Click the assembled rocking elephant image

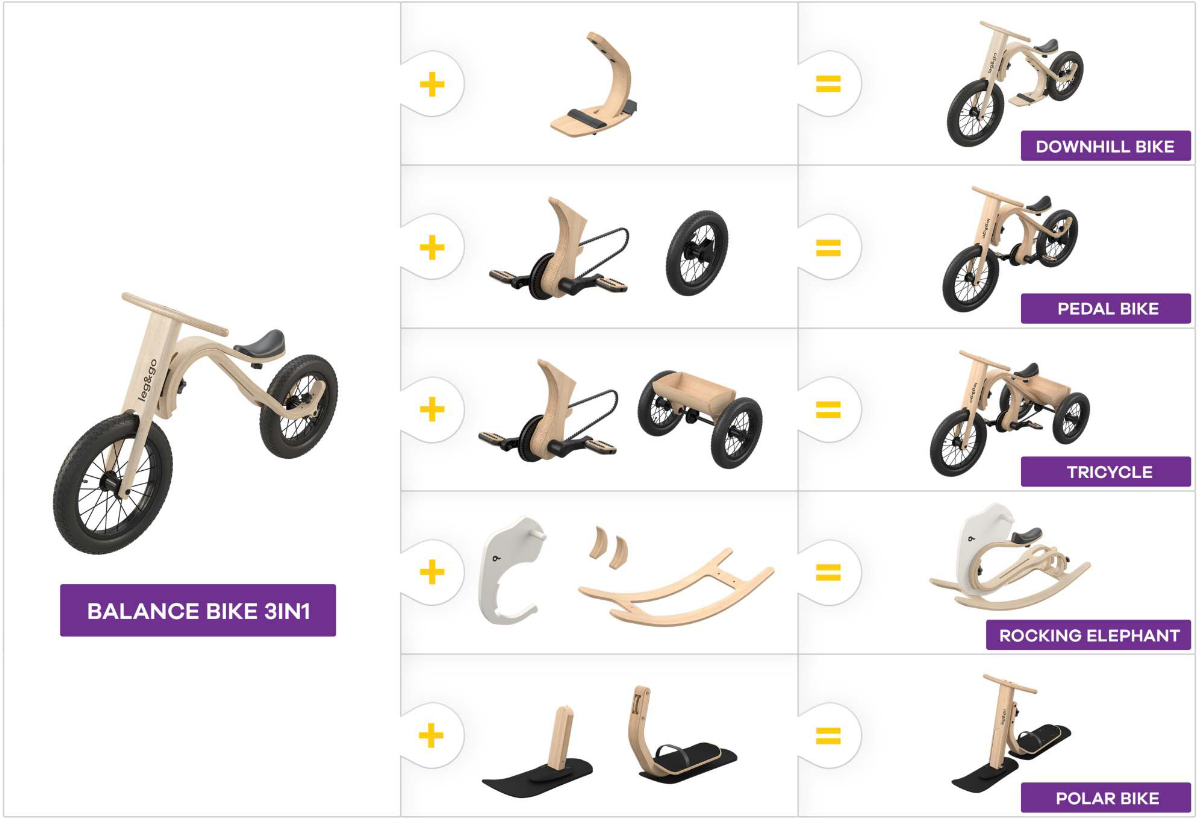(1009, 556)
